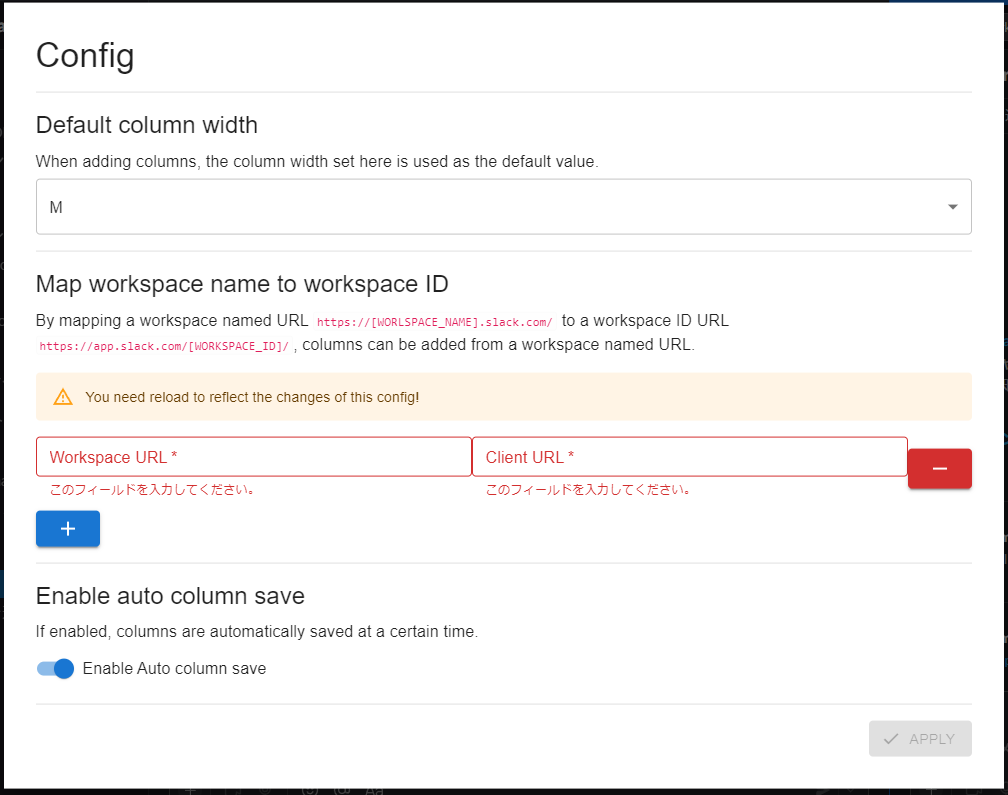Toggle the Enable Auto column save switch
The image size is (1008, 795).
pyautogui.click(x=55, y=668)
